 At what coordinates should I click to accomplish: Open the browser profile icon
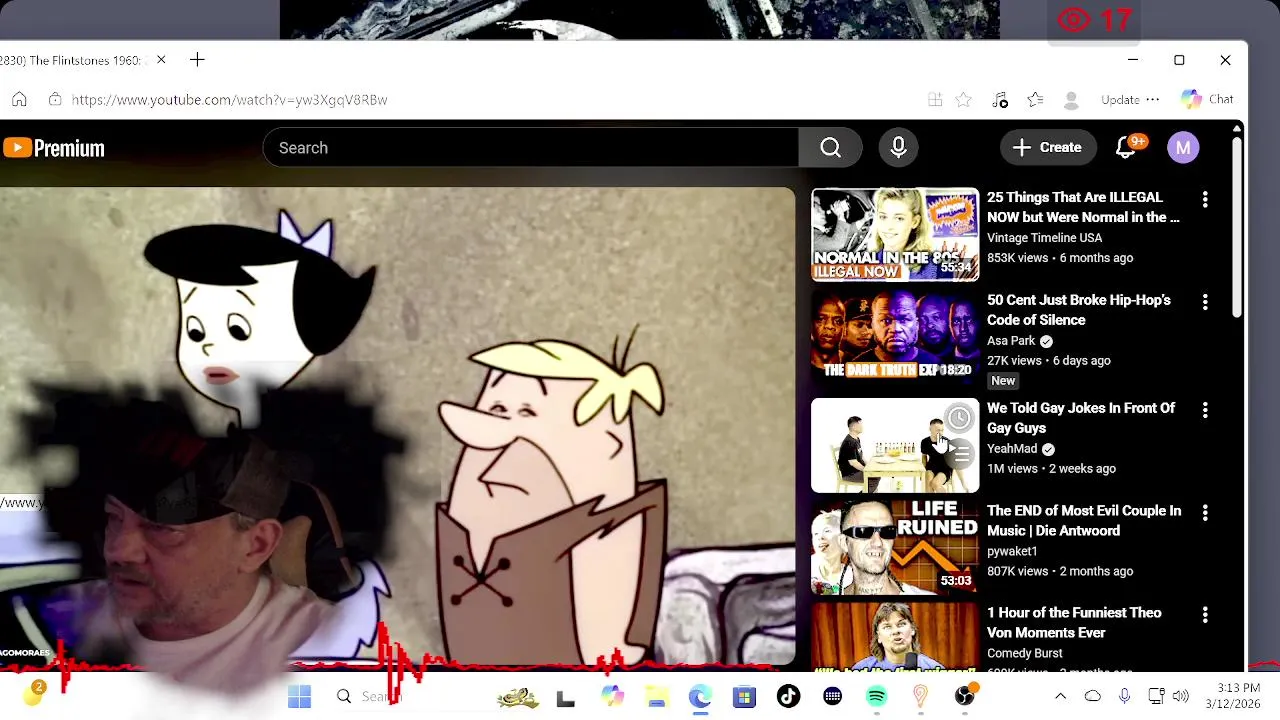click(1071, 99)
